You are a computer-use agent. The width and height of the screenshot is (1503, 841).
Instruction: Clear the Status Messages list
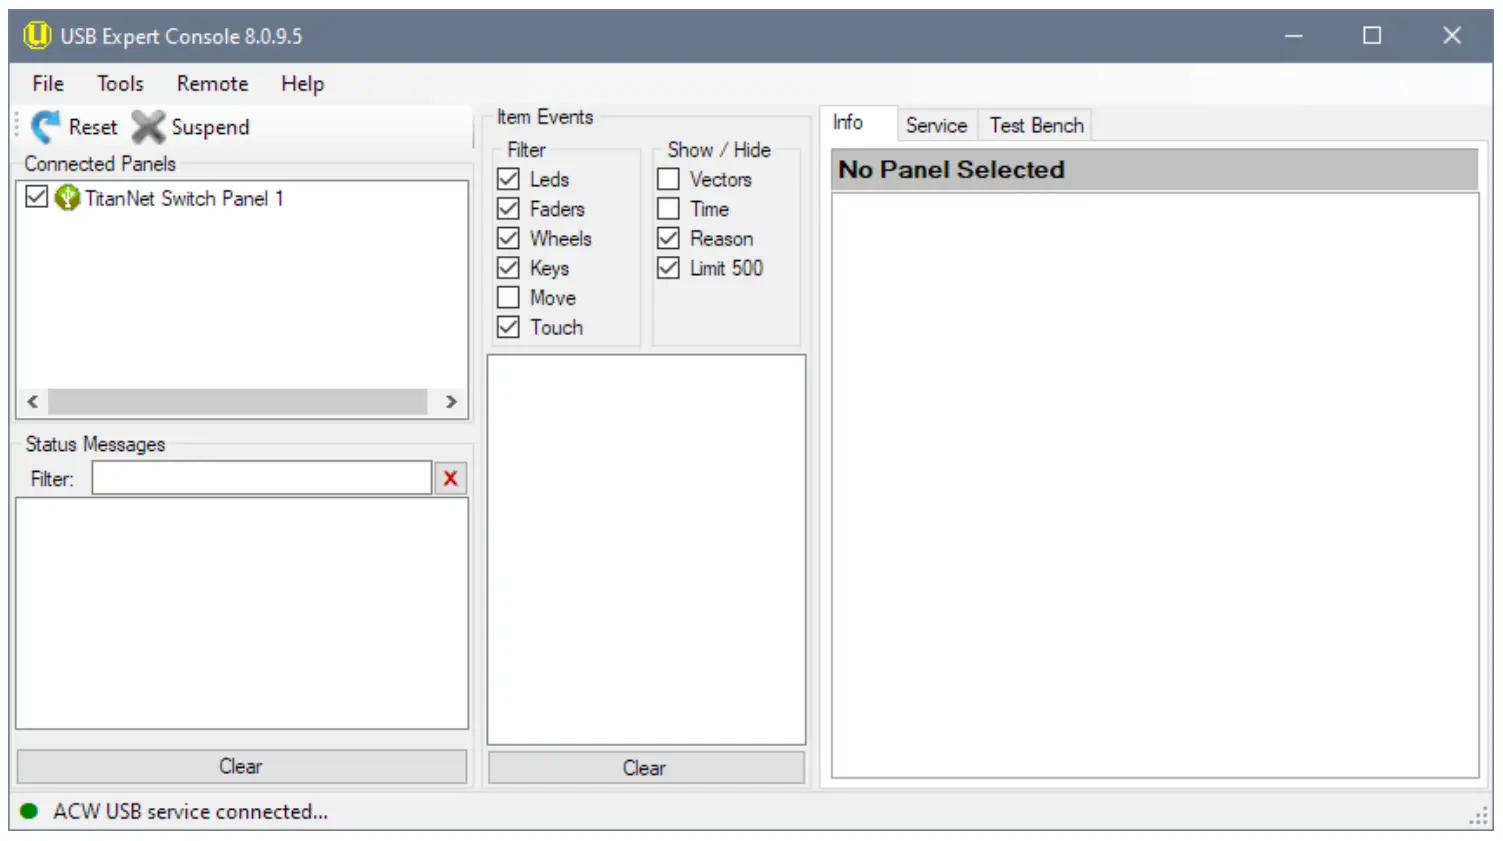242,767
